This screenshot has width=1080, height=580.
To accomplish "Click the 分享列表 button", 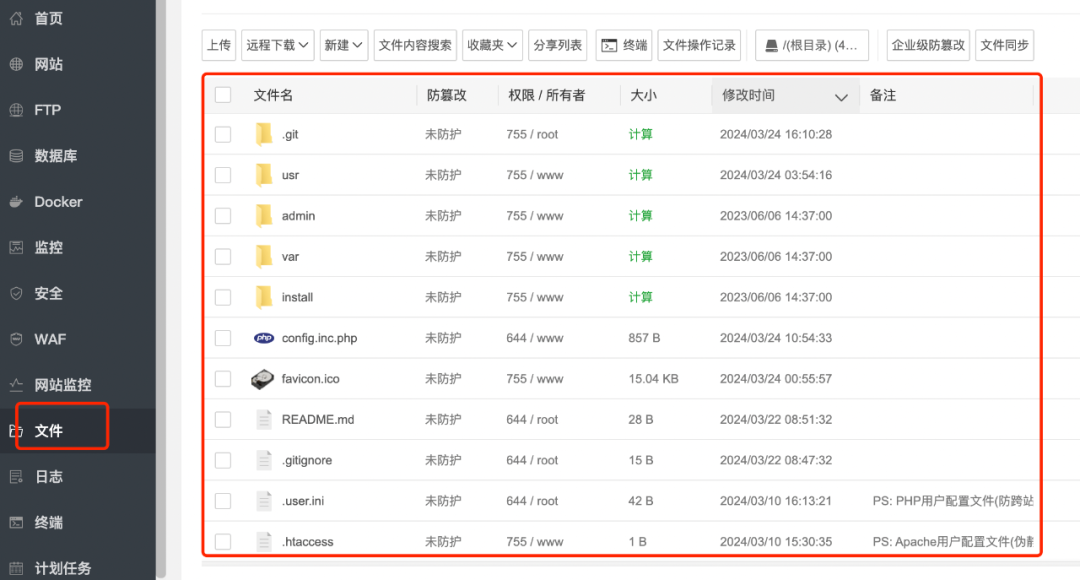I will [557, 45].
